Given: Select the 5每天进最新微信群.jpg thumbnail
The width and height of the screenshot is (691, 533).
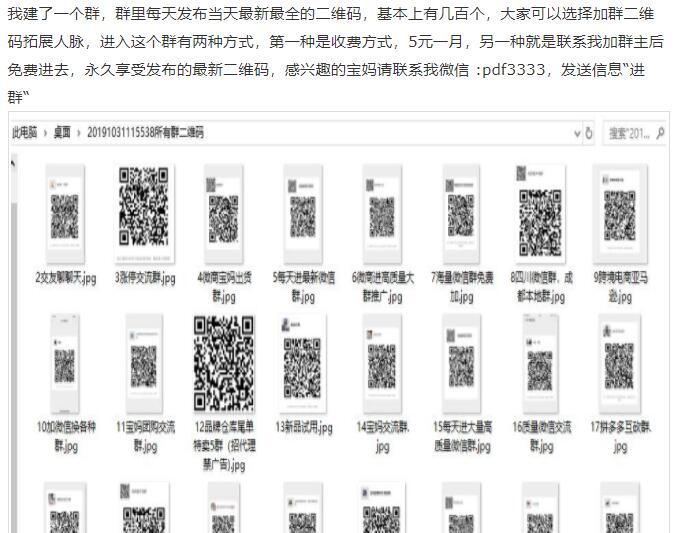Looking at the screenshot, I should (303, 214).
